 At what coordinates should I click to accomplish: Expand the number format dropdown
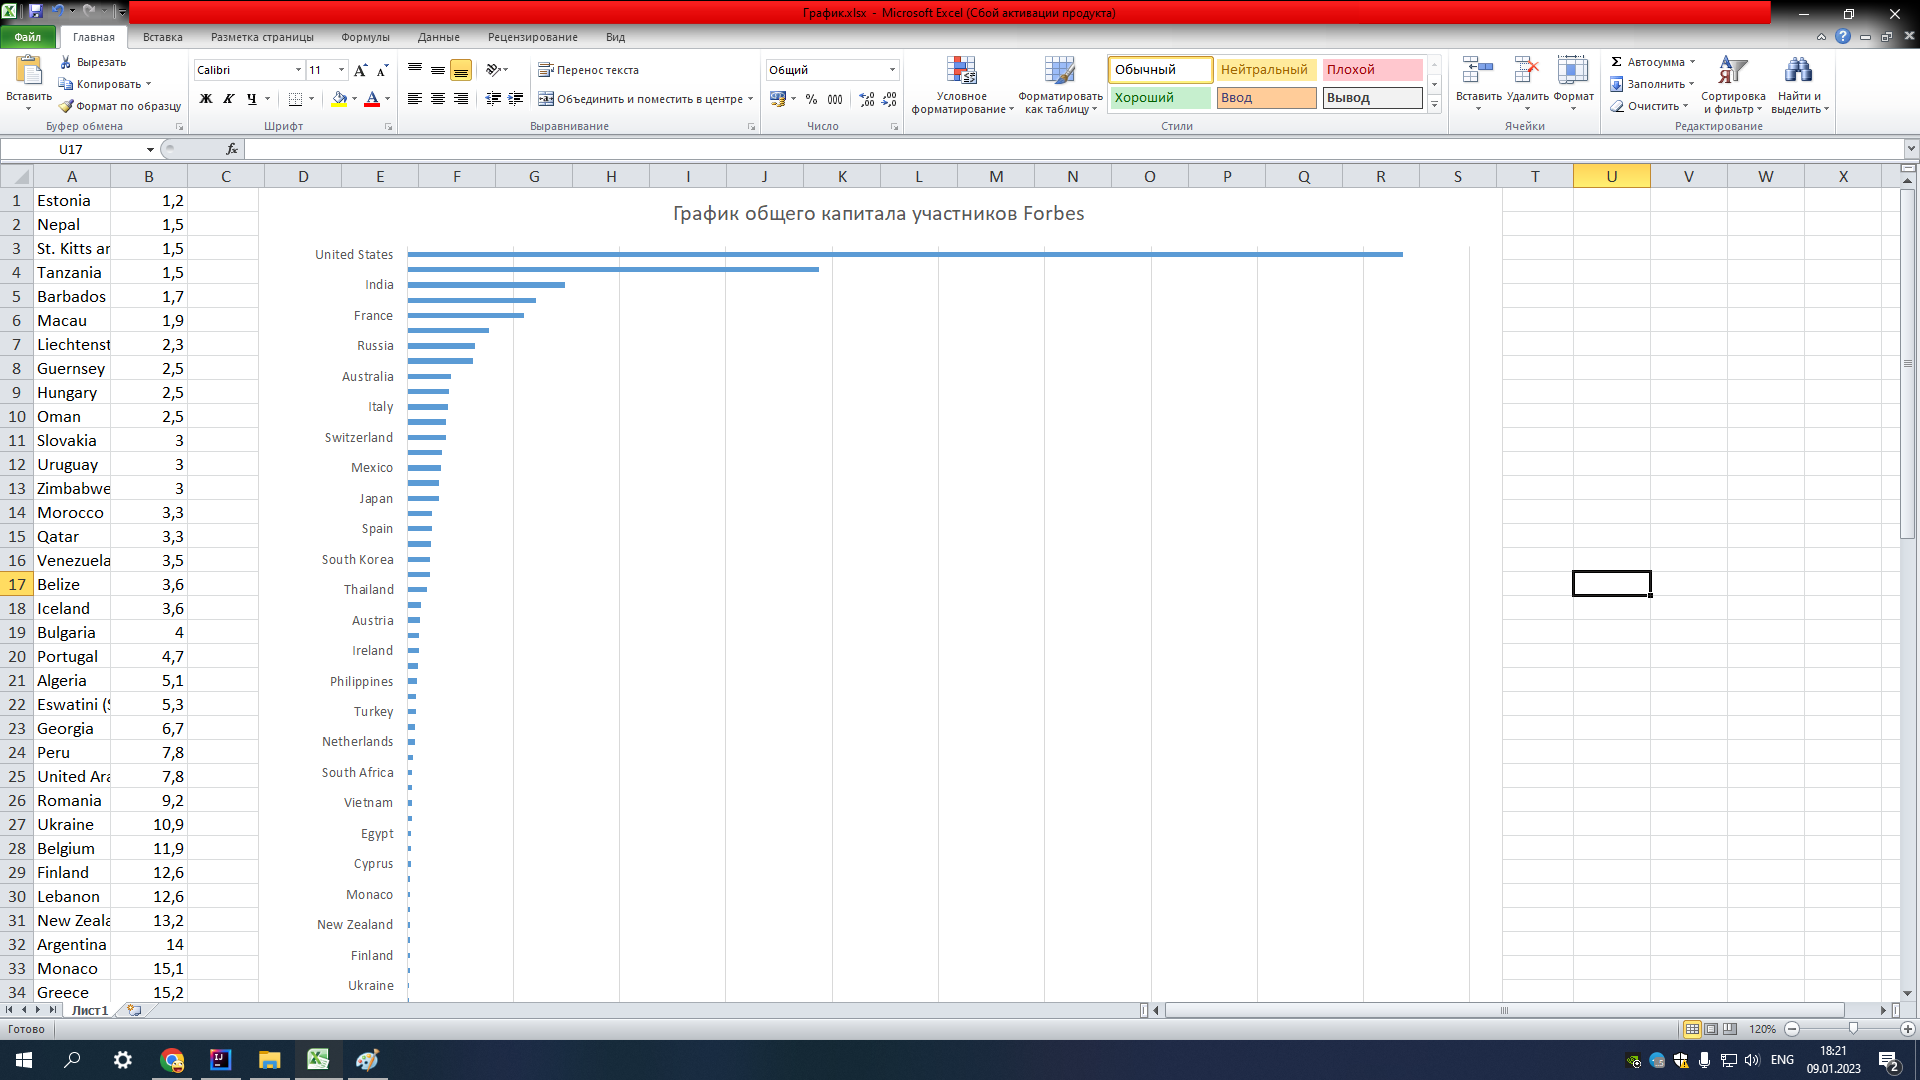pyautogui.click(x=892, y=70)
